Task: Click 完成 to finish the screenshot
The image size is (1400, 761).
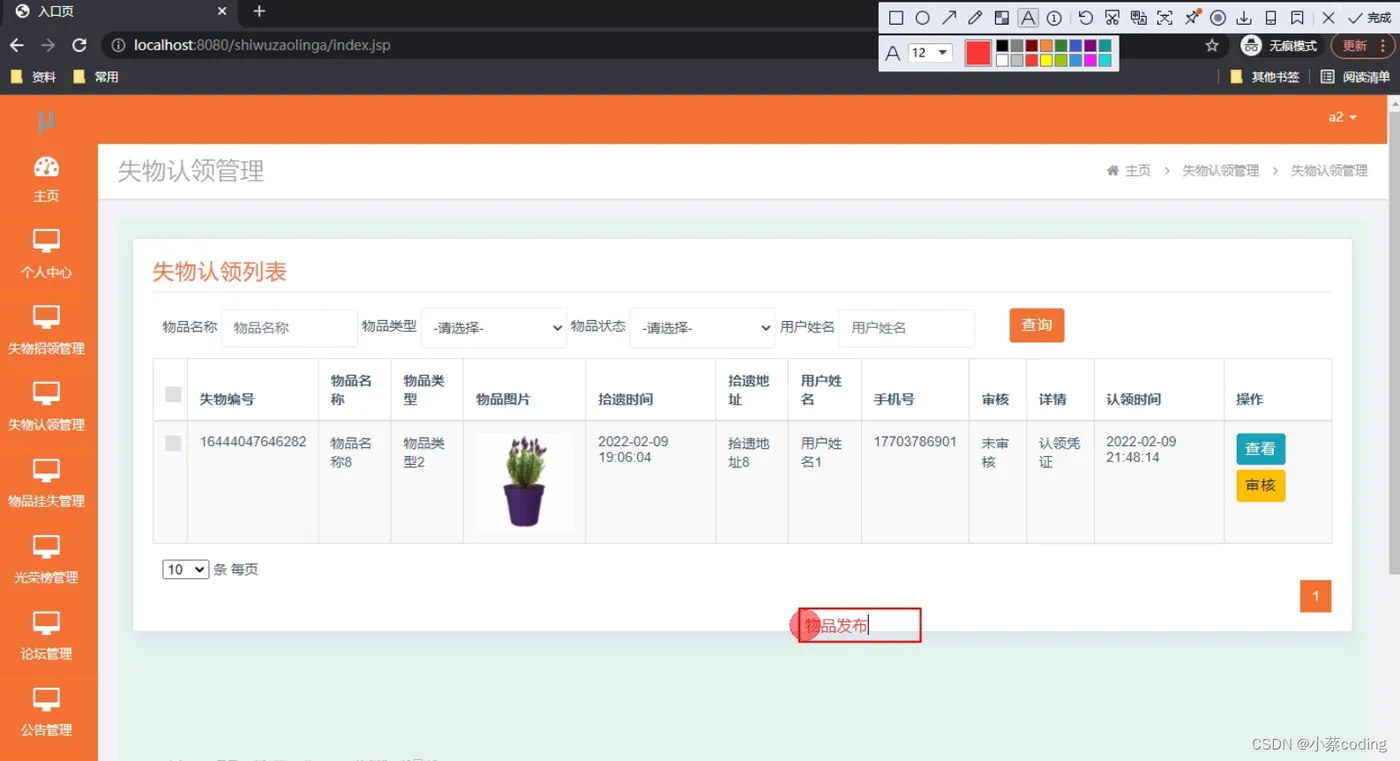Action: (1369, 18)
